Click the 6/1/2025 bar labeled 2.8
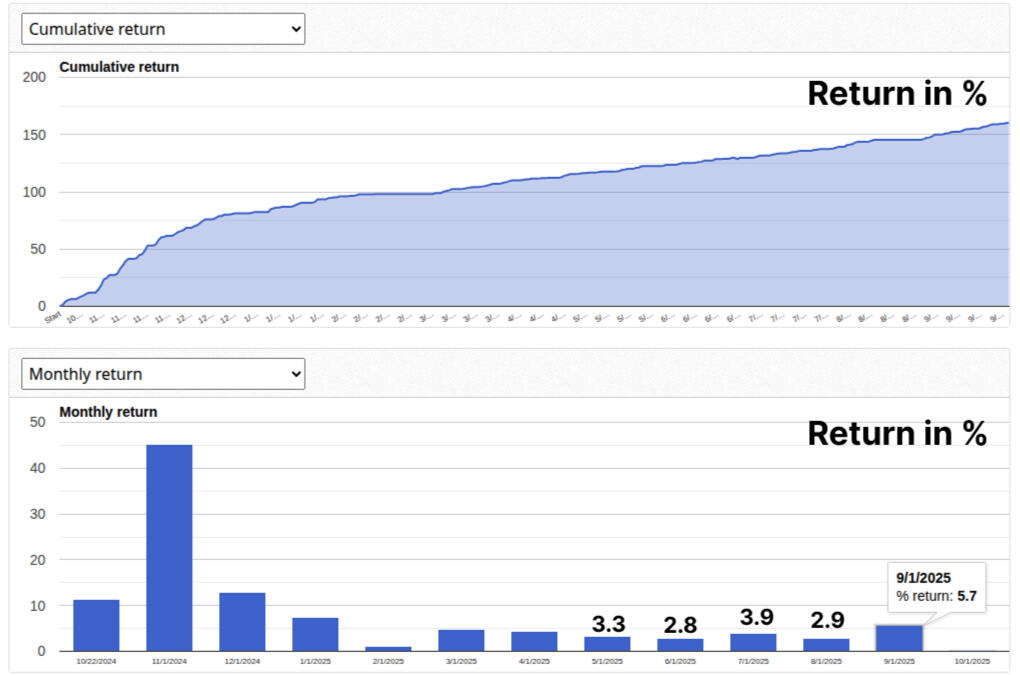The height and width of the screenshot is (675, 1020). pos(680,645)
